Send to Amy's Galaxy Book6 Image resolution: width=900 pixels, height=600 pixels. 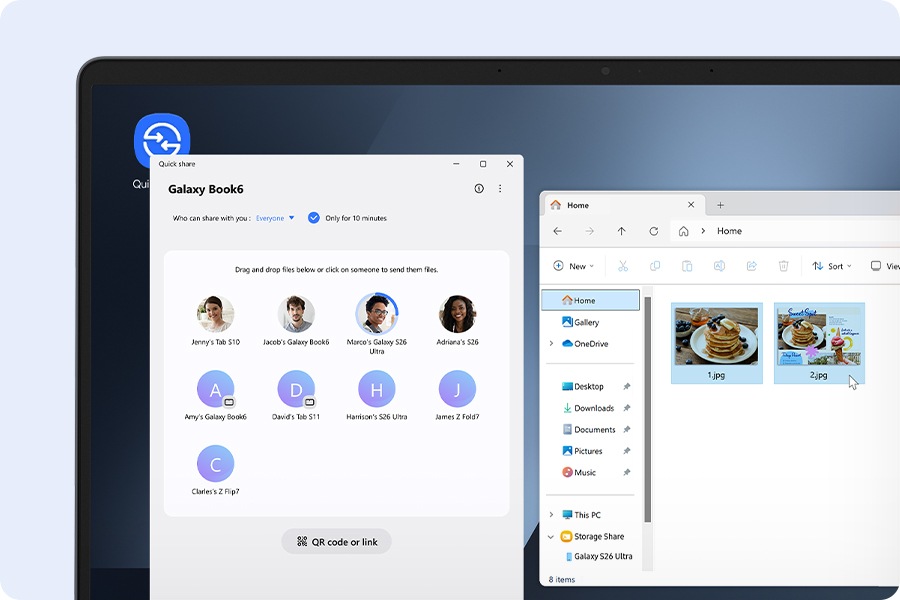tap(215, 396)
